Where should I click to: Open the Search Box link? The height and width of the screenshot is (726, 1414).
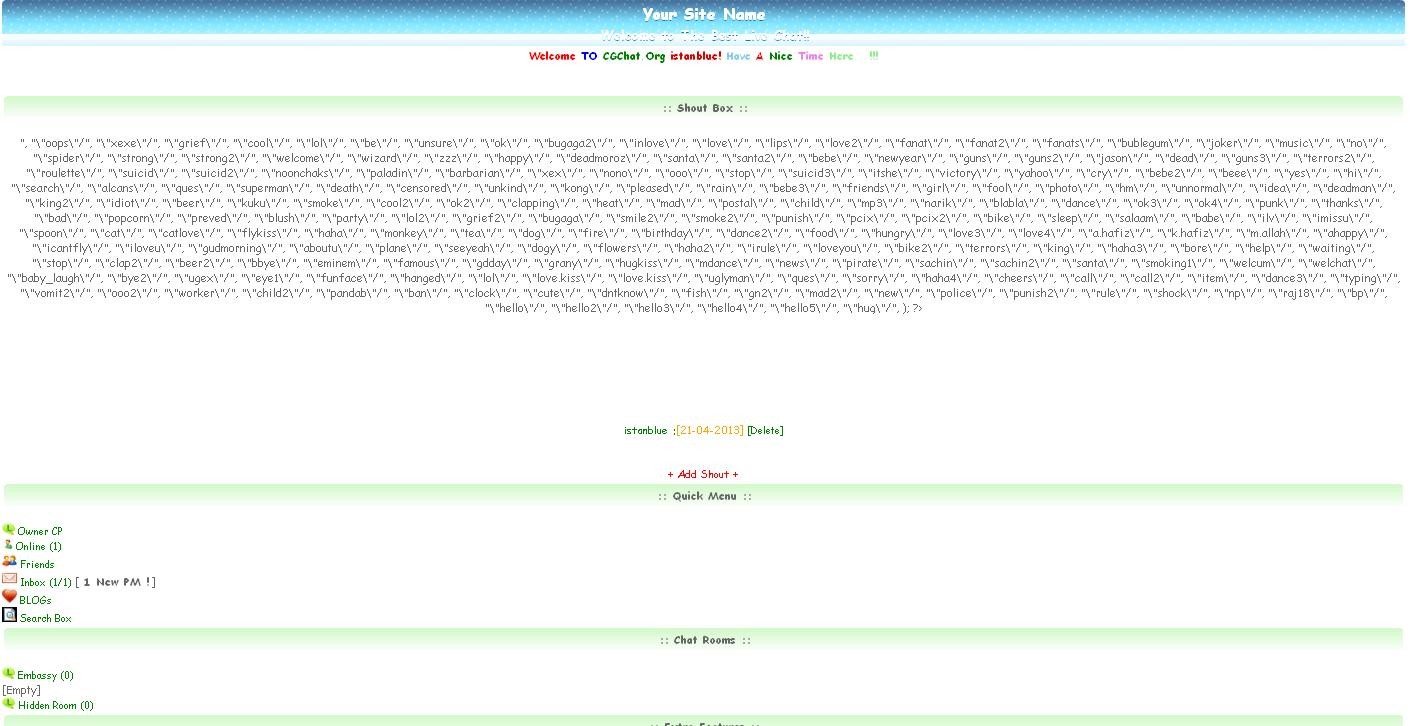pos(46,619)
